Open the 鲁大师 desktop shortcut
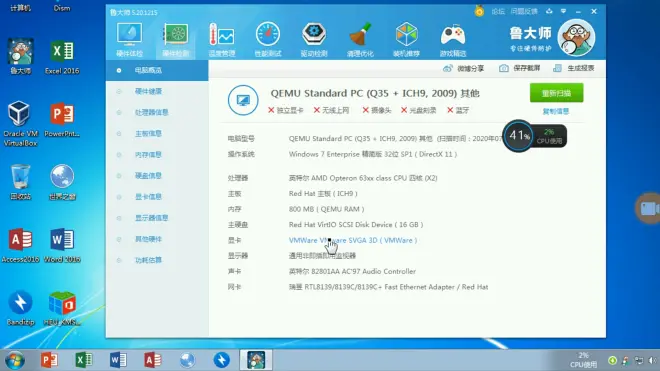 (20, 57)
